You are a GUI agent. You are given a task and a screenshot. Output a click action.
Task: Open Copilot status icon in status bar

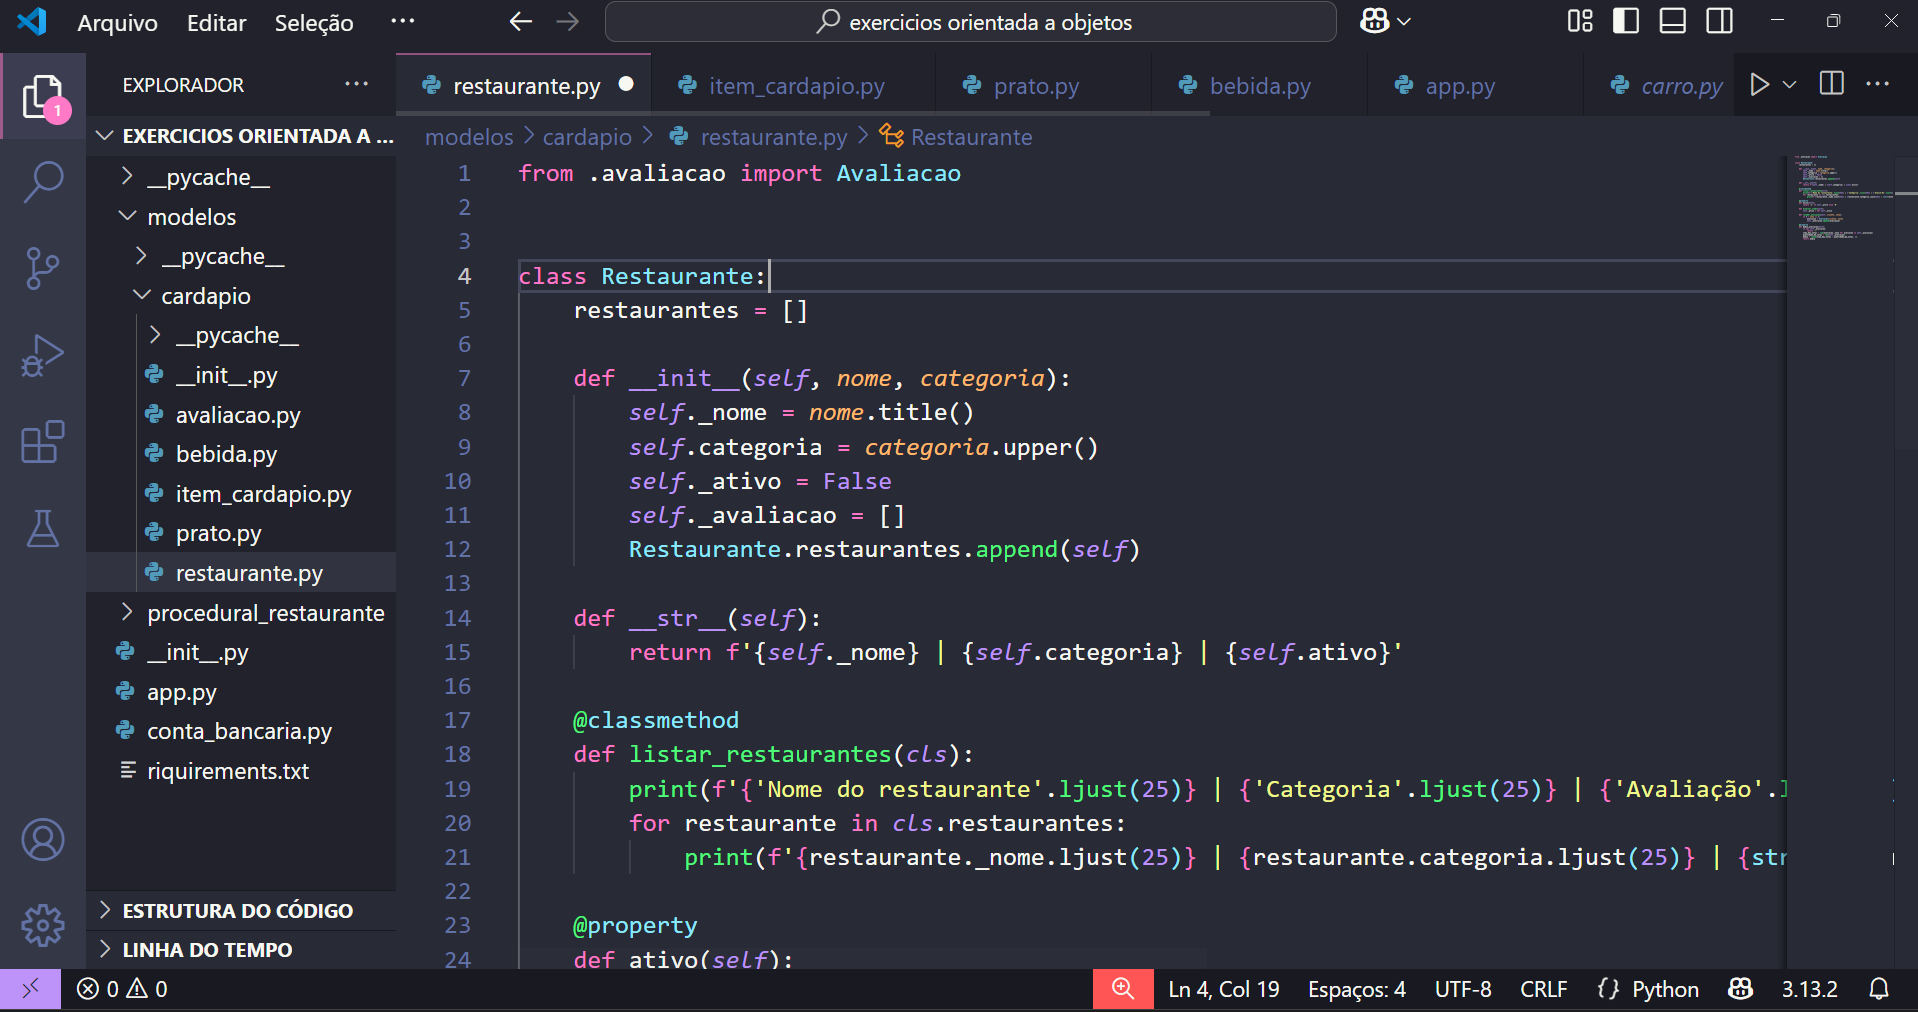1740,989
